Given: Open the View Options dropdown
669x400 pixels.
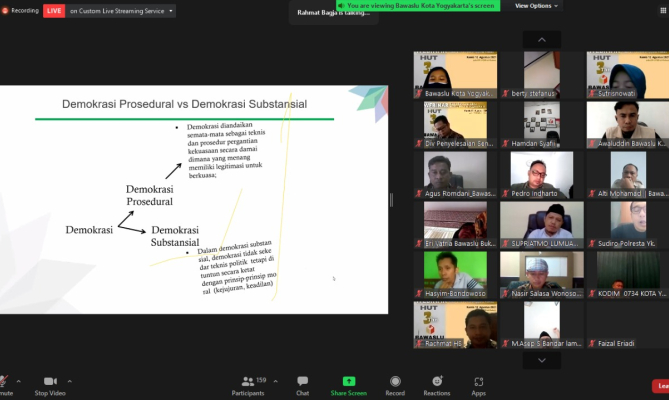Looking at the screenshot, I should pos(535,6).
